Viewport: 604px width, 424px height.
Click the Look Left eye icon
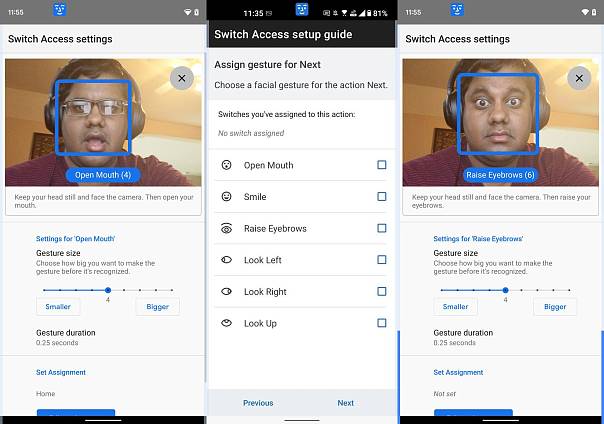tap(227, 260)
